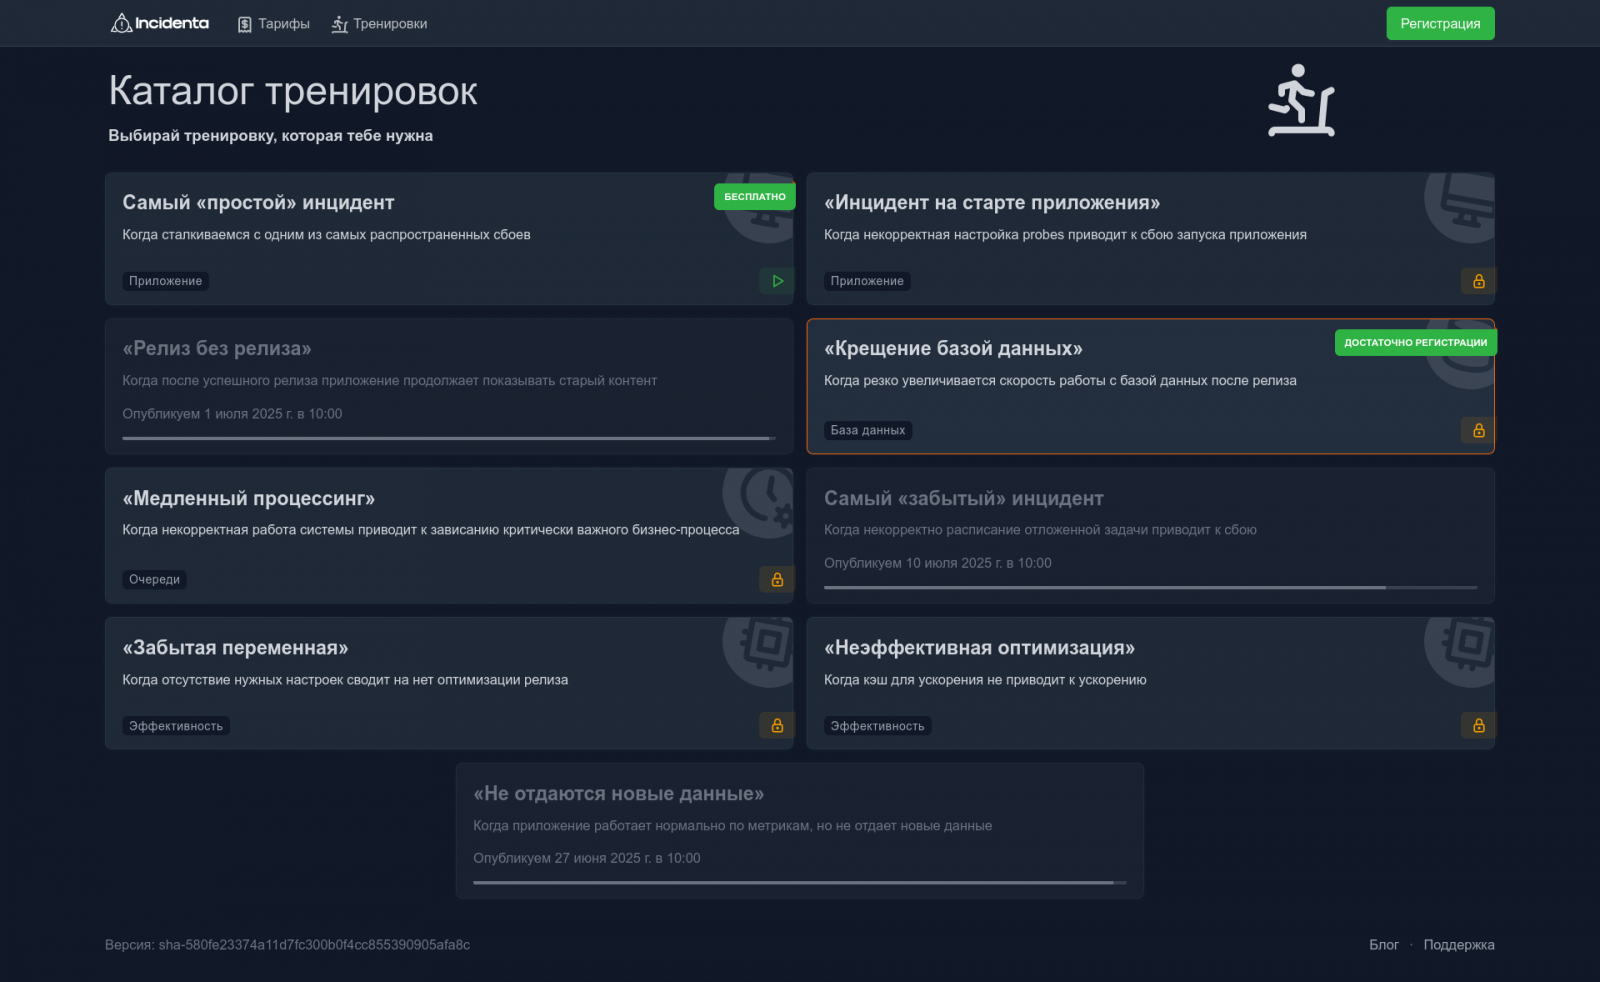
Task: Click Приложение tag on «Инцидент на старте приложения»
Action: point(867,281)
